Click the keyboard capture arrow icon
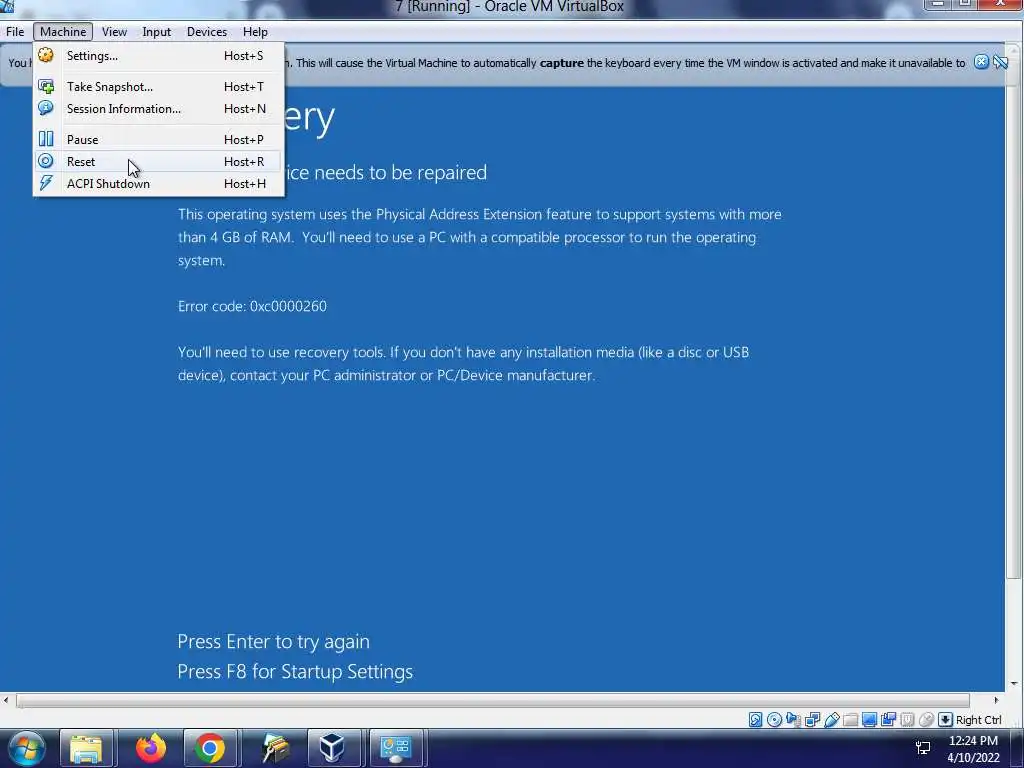This screenshot has width=1024, height=768. 945,720
